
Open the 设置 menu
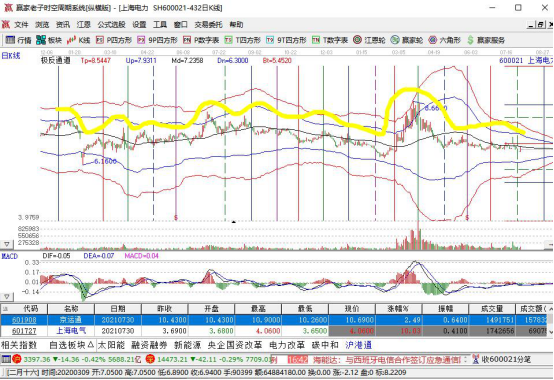click(139, 24)
